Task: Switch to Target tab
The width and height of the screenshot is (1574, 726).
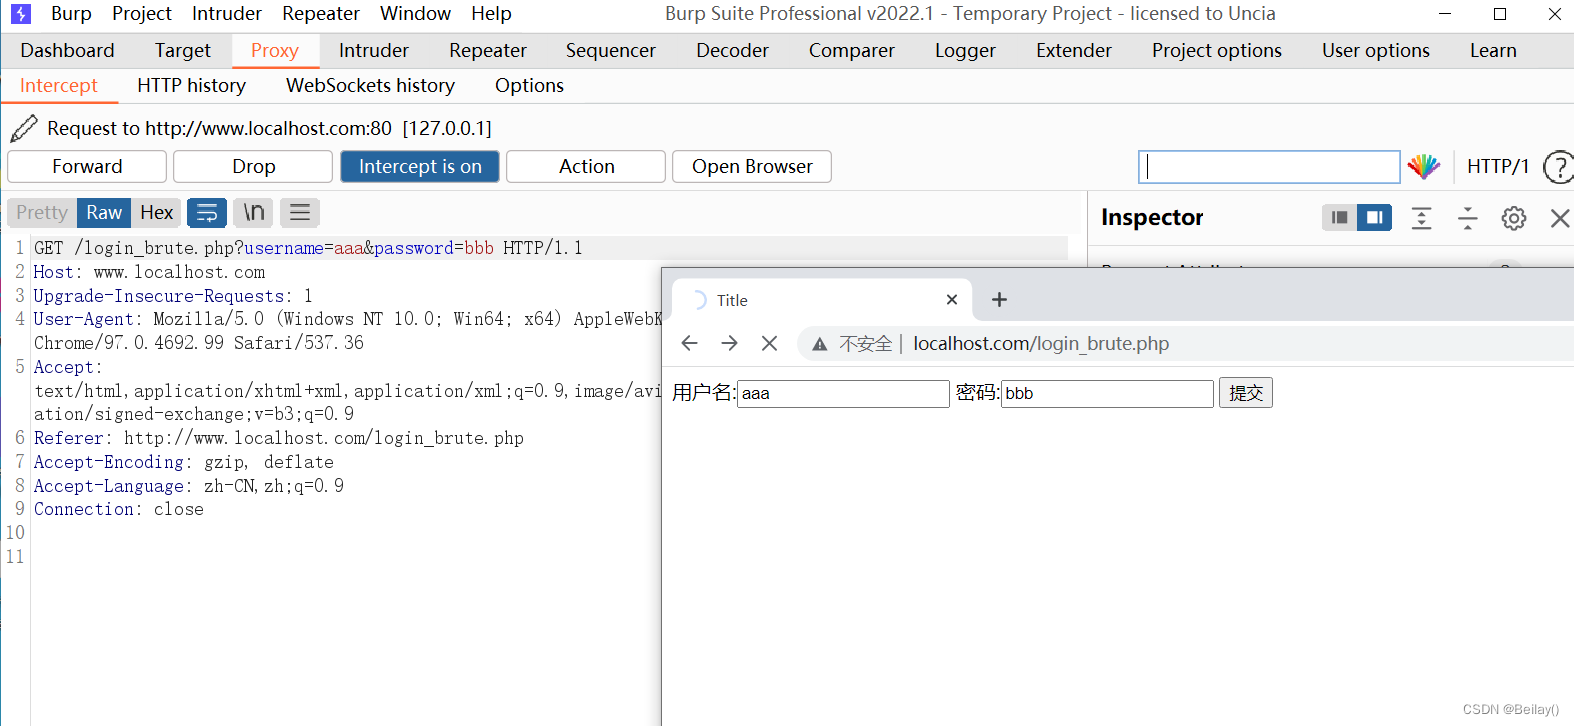Action: pyautogui.click(x=183, y=51)
